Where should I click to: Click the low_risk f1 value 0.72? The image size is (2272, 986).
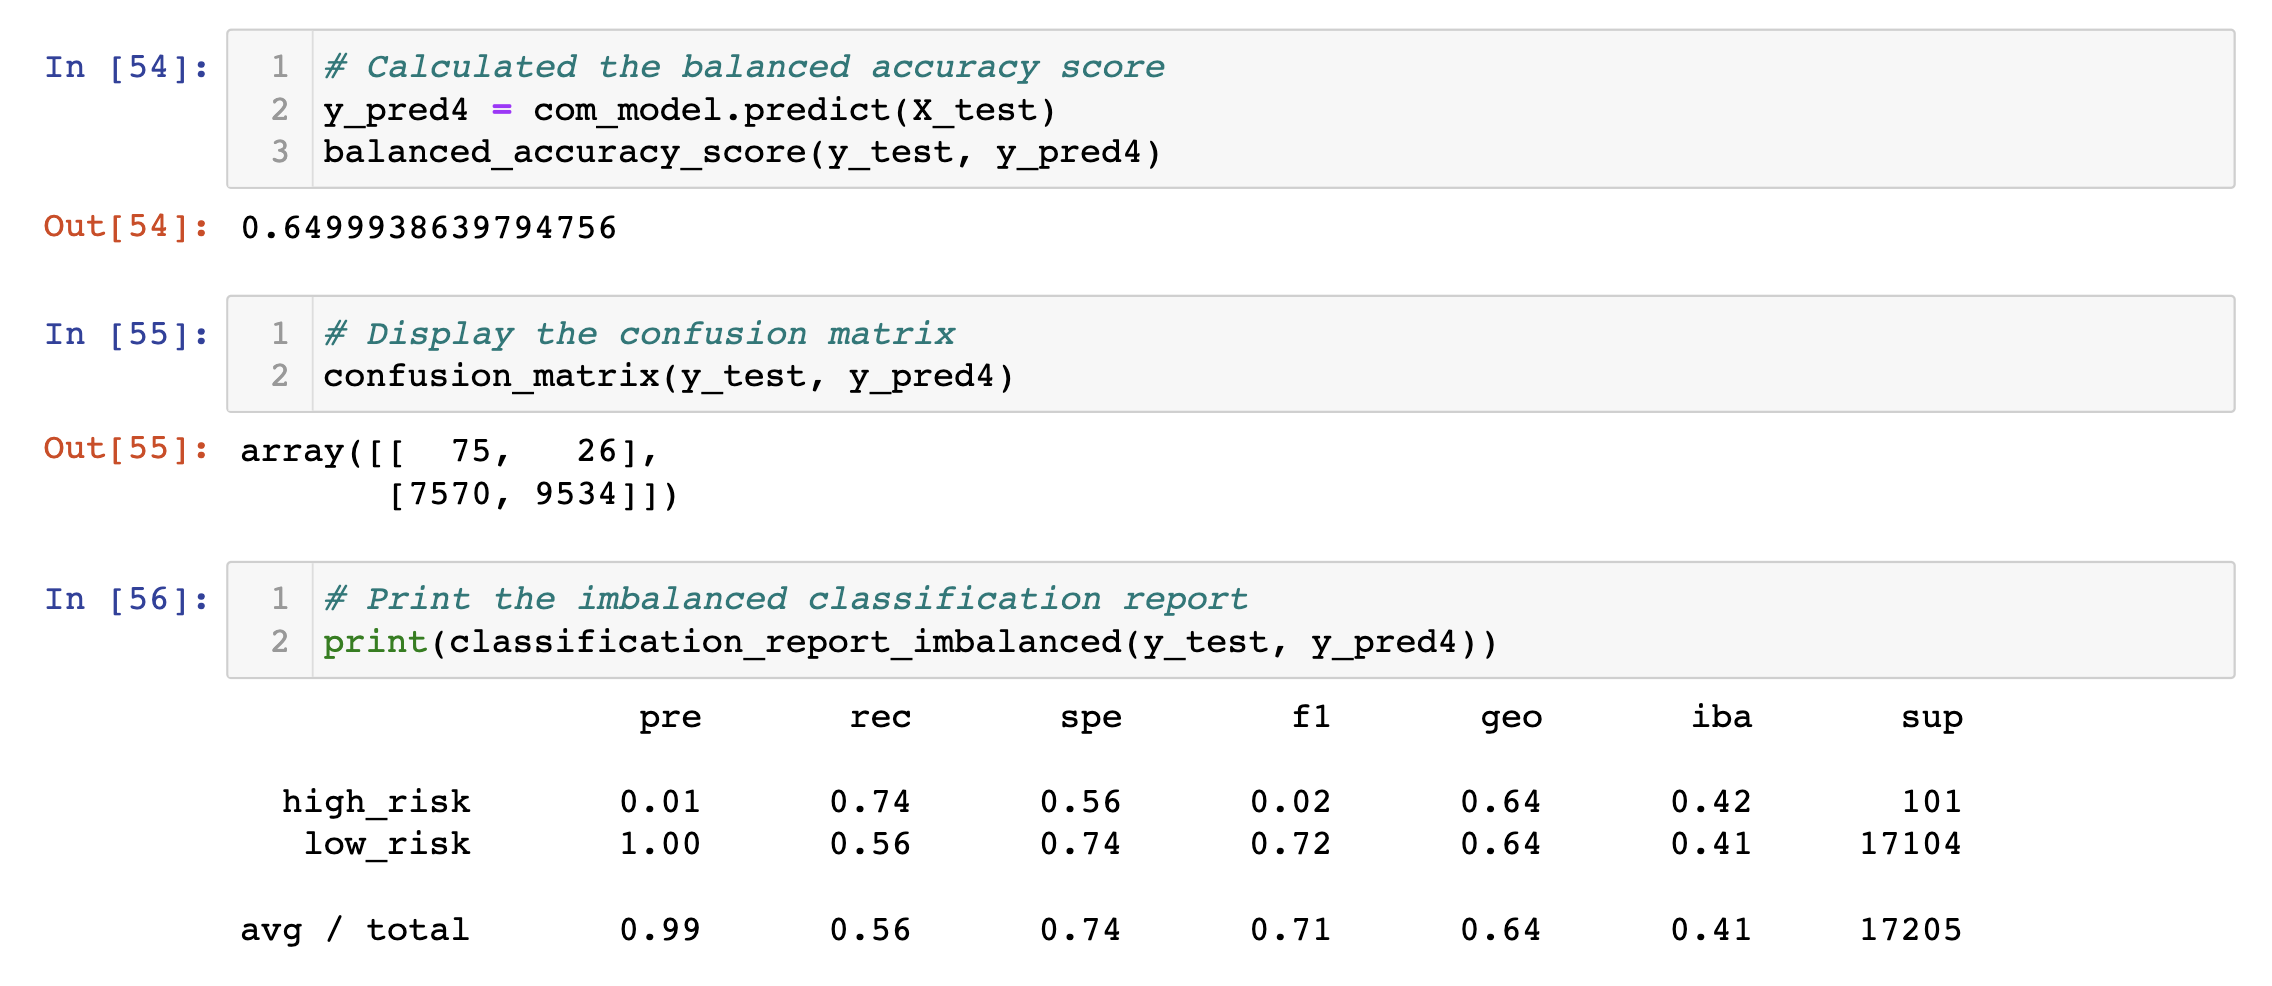1291,844
